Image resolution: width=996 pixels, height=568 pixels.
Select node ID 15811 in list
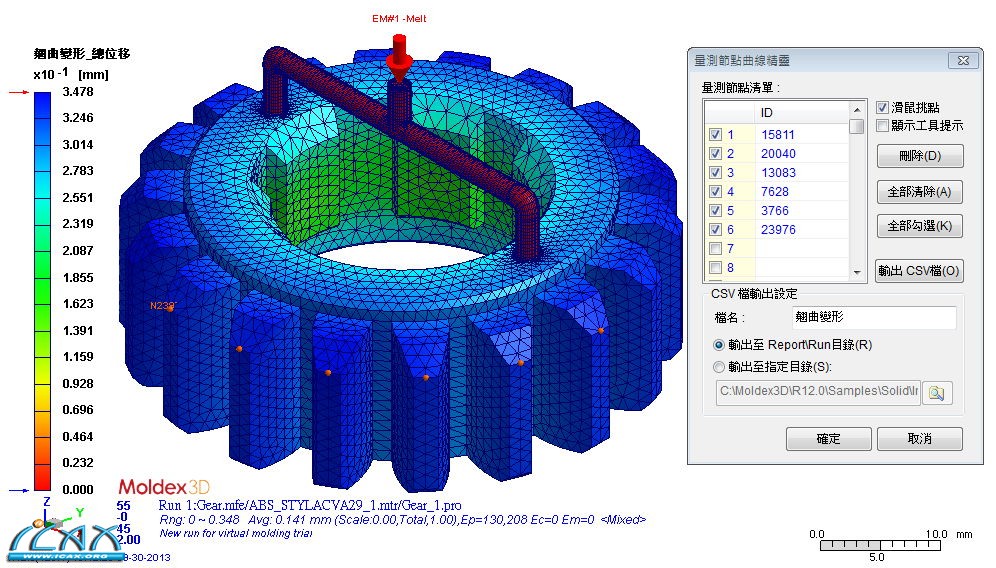777,135
